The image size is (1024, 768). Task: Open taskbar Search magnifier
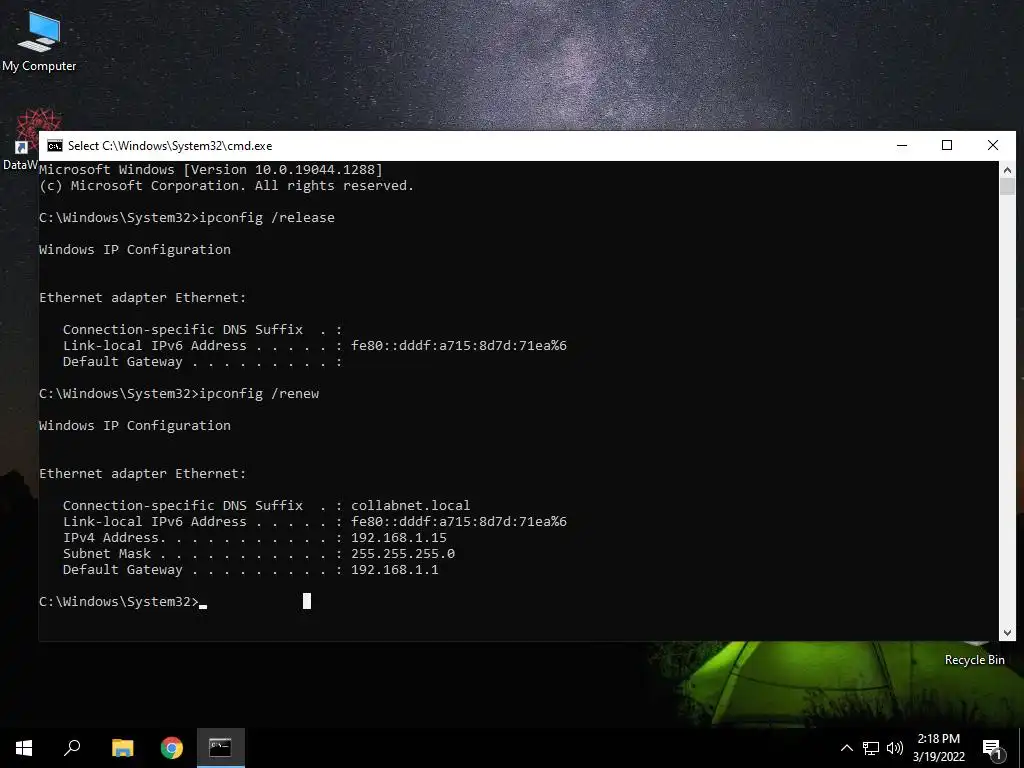point(72,748)
